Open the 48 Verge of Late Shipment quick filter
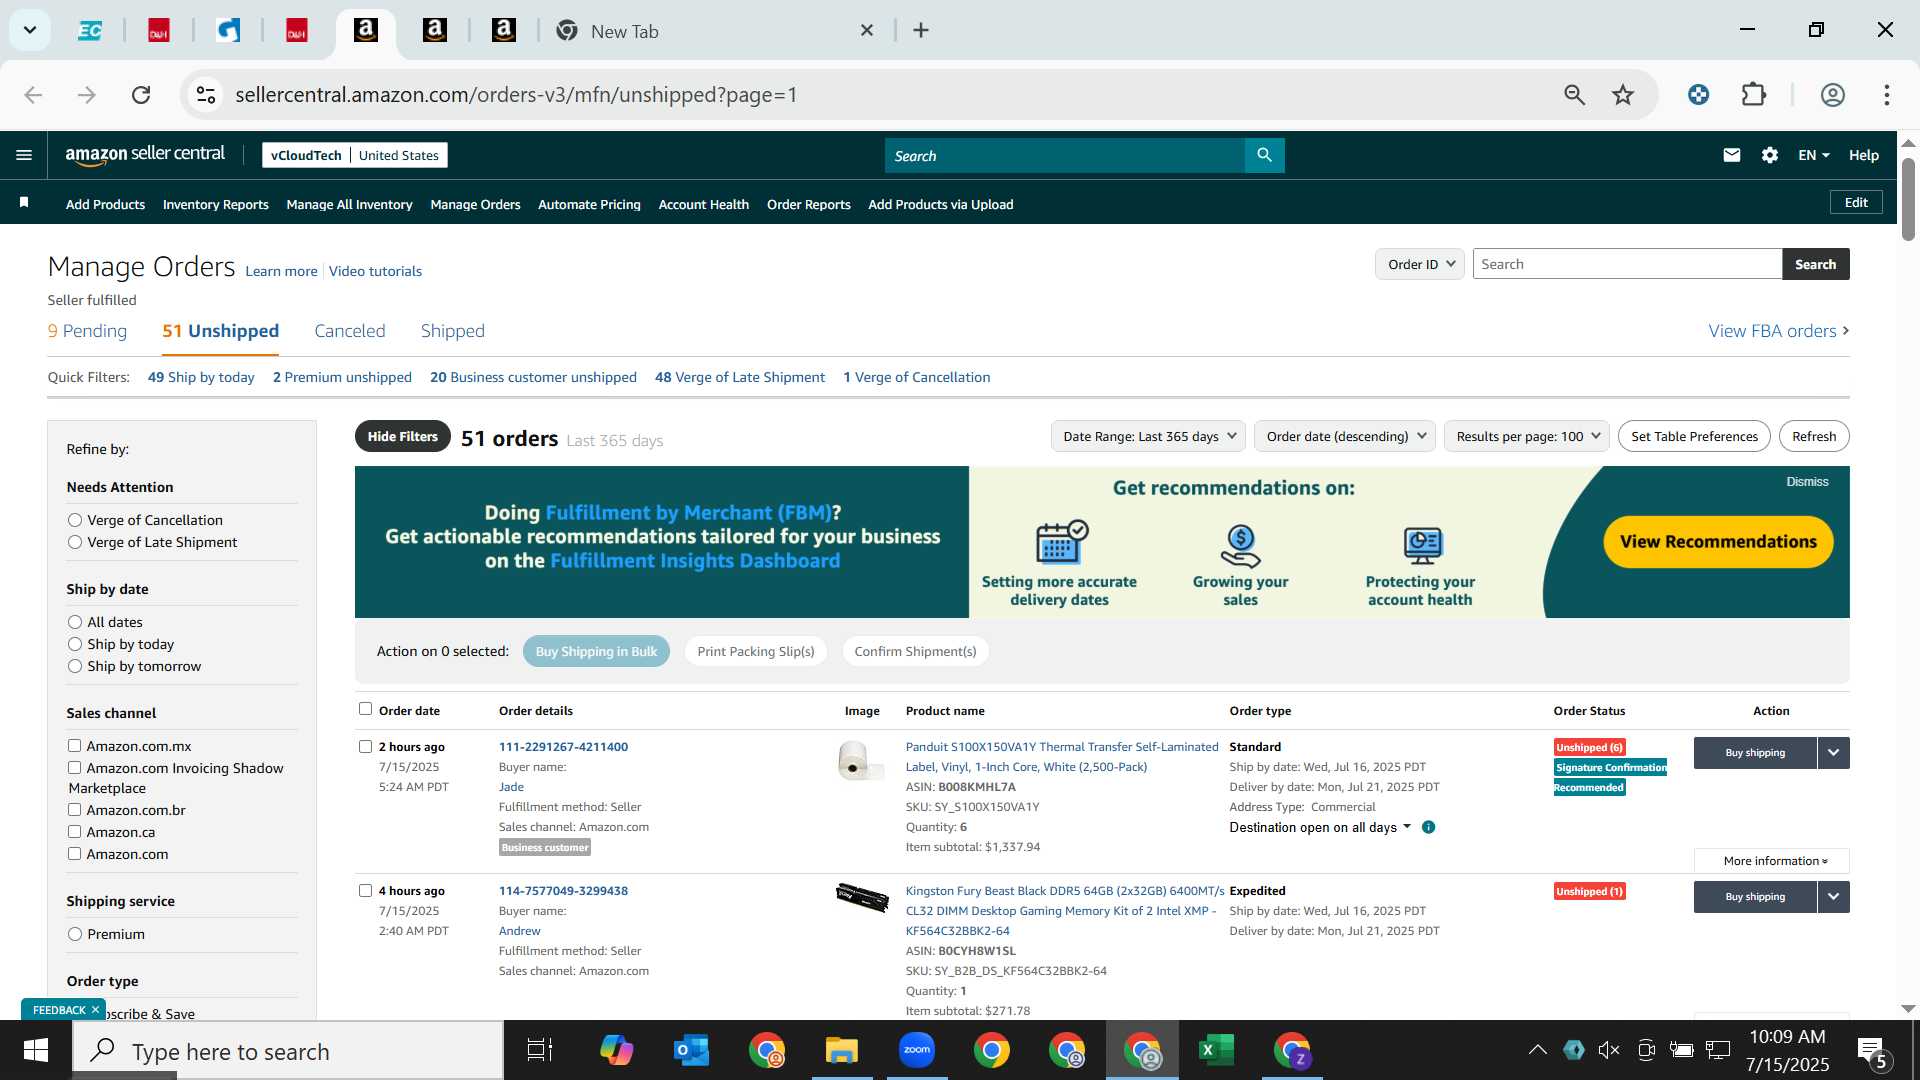 739,377
